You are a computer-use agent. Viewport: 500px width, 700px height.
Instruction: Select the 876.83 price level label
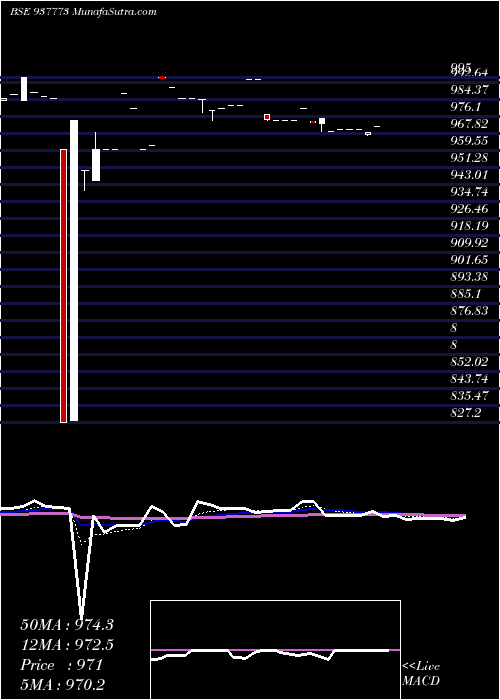pos(469,311)
